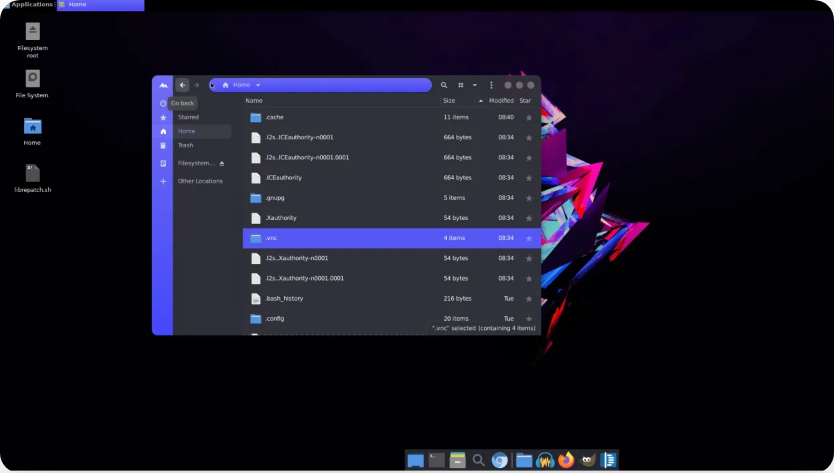Select Trash in the sidebar
Viewport: 834px width, 473px height.
186,145
